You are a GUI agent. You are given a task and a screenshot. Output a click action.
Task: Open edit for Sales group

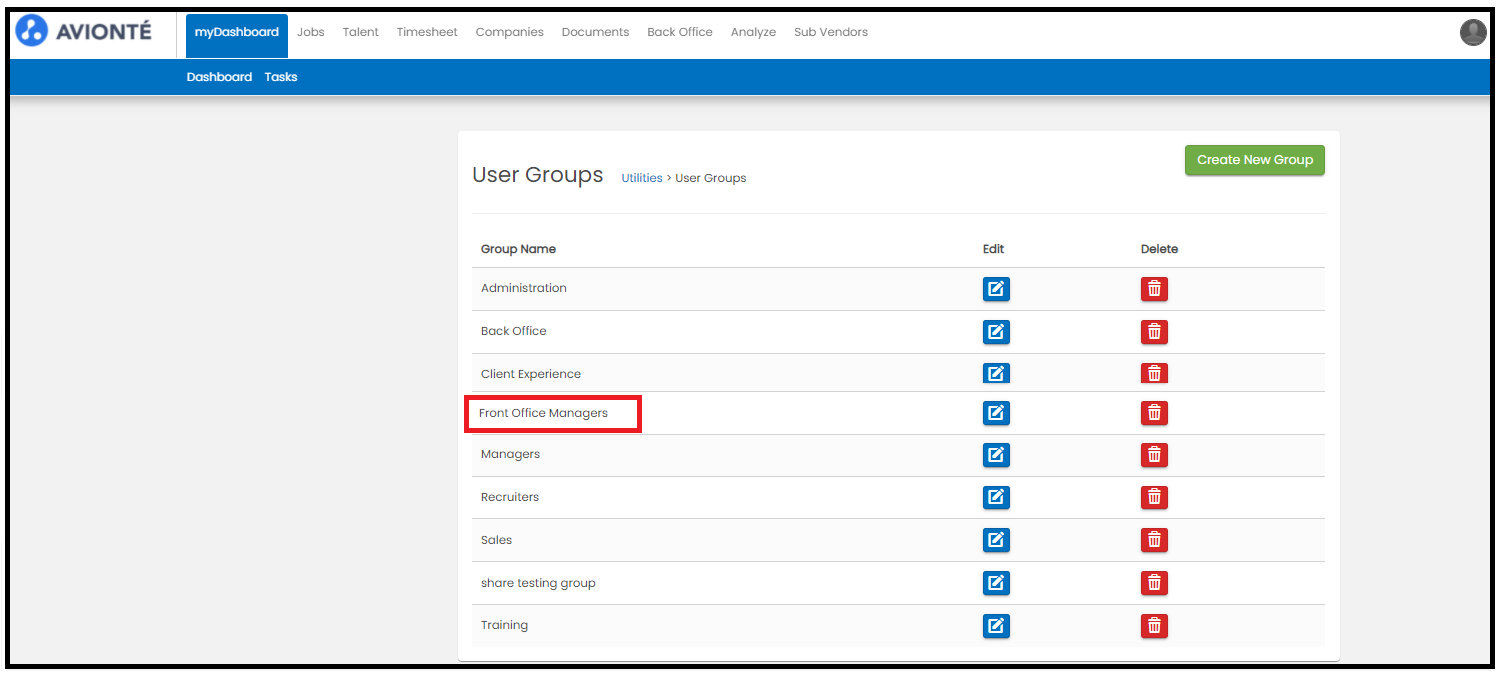tap(995, 540)
